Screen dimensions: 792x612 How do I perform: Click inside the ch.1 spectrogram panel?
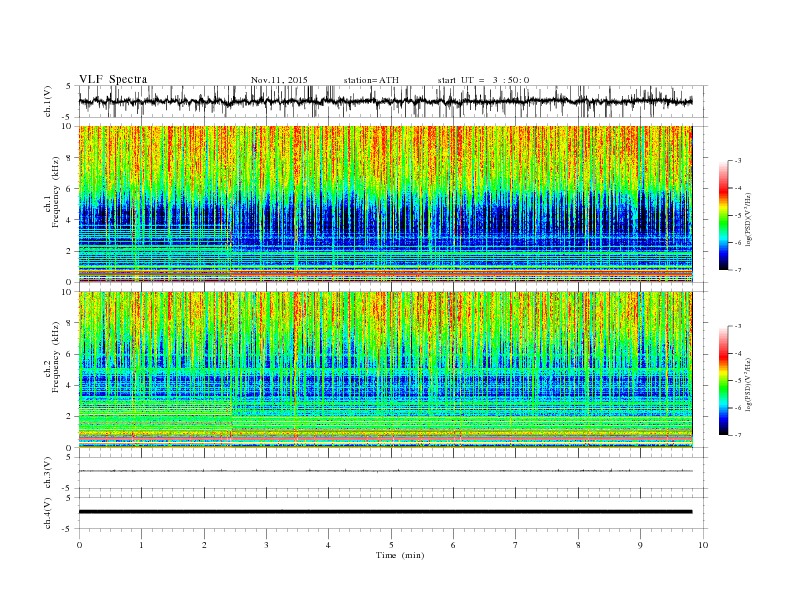pos(385,204)
